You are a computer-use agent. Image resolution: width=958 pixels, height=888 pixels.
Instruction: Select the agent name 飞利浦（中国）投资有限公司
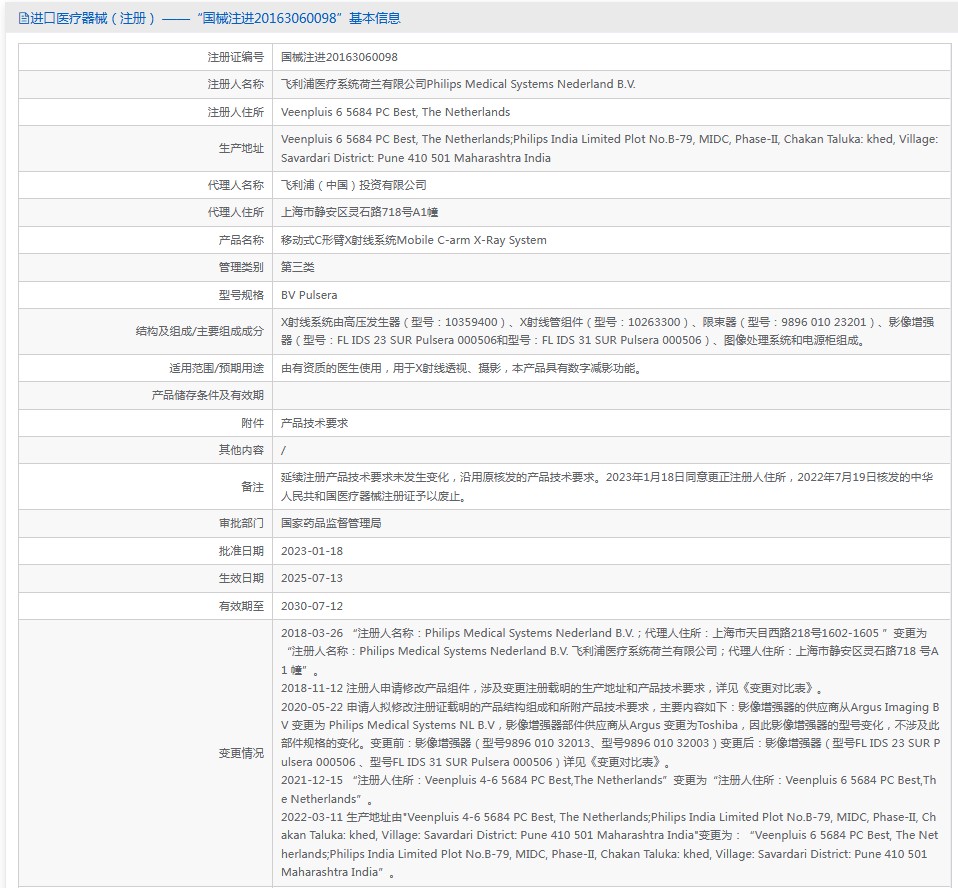click(354, 185)
